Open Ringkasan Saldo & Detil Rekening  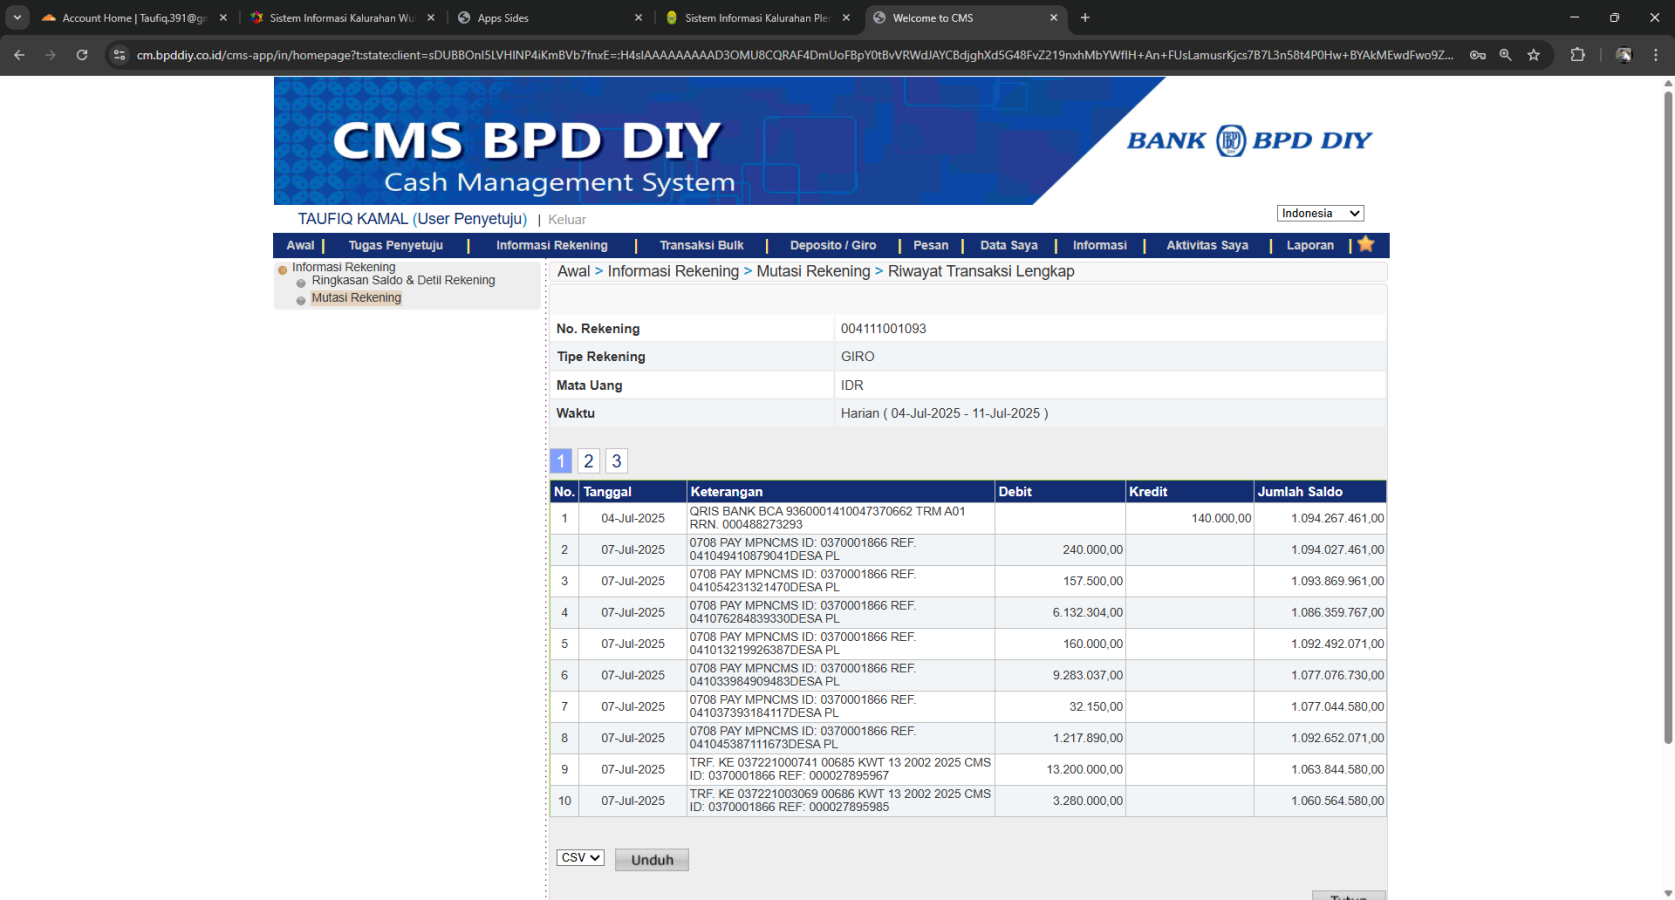[x=403, y=280]
